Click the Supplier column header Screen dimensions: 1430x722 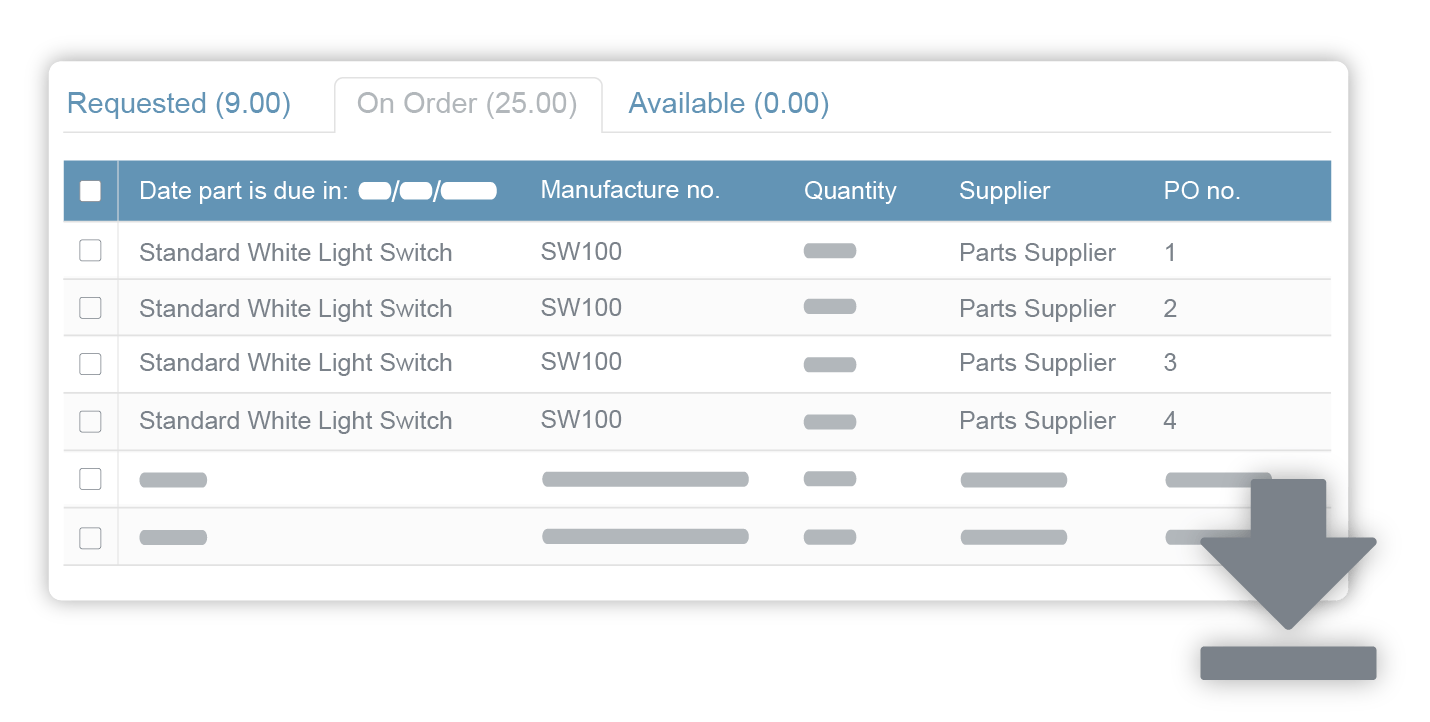tap(1004, 191)
